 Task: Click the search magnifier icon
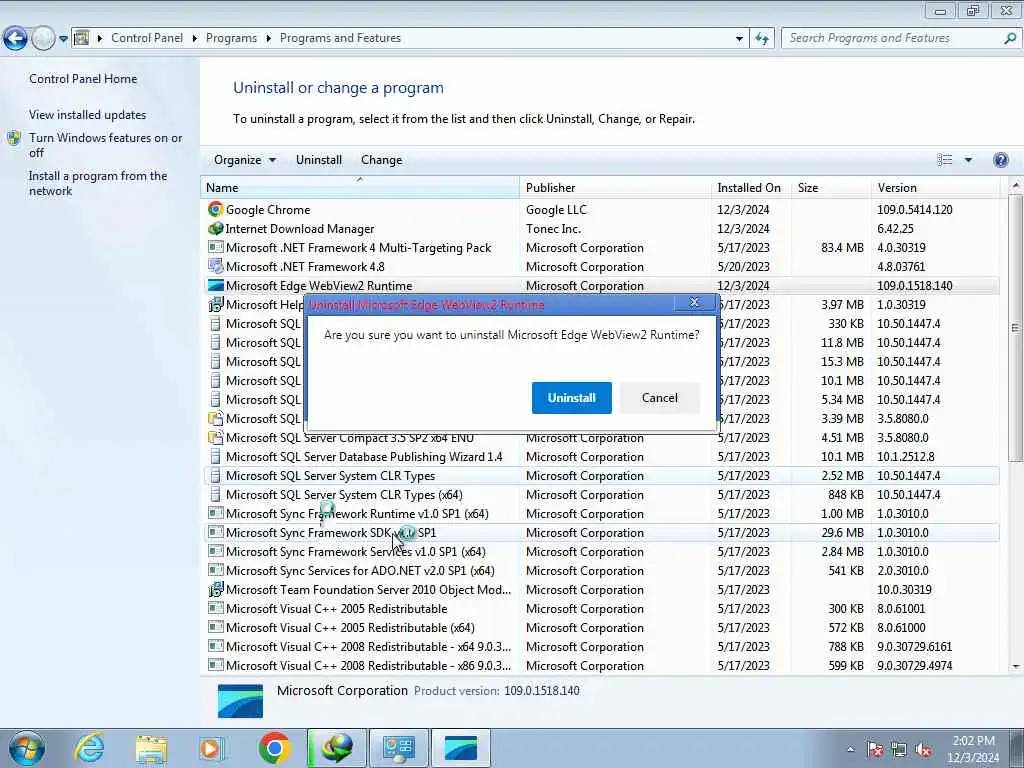click(1010, 39)
